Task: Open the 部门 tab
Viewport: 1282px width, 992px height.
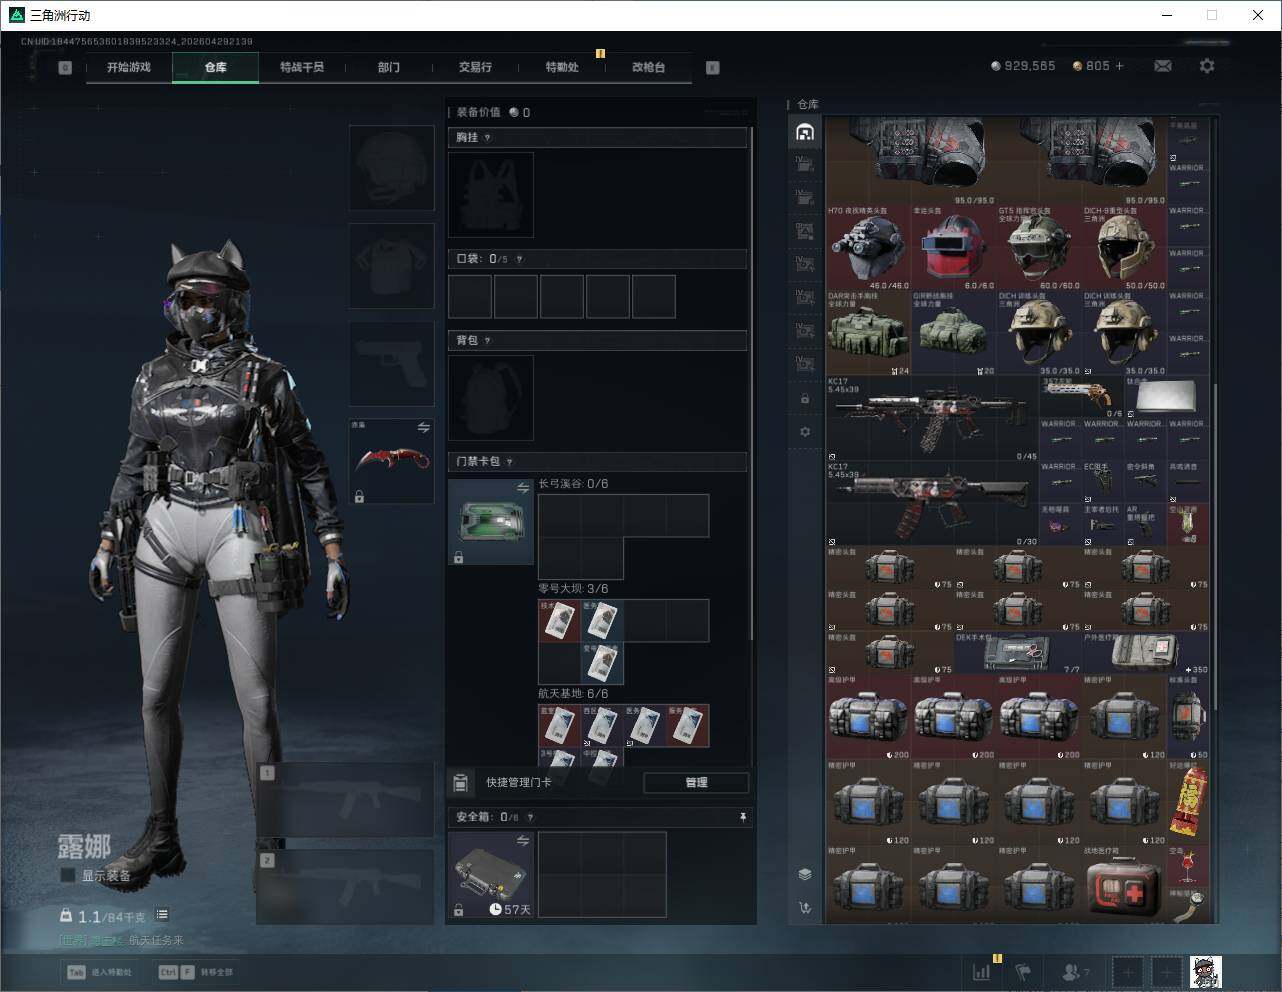Action: pyautogui.click(x=389, y=67)
